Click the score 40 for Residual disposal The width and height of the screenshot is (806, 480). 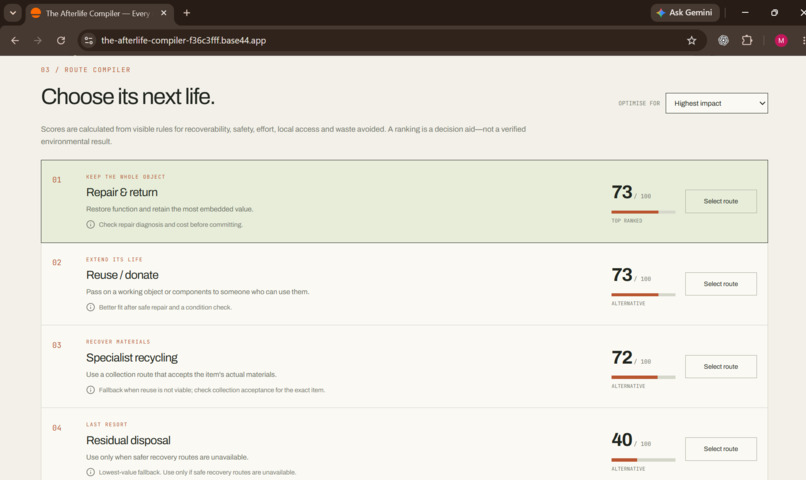[x=621, y=440]
